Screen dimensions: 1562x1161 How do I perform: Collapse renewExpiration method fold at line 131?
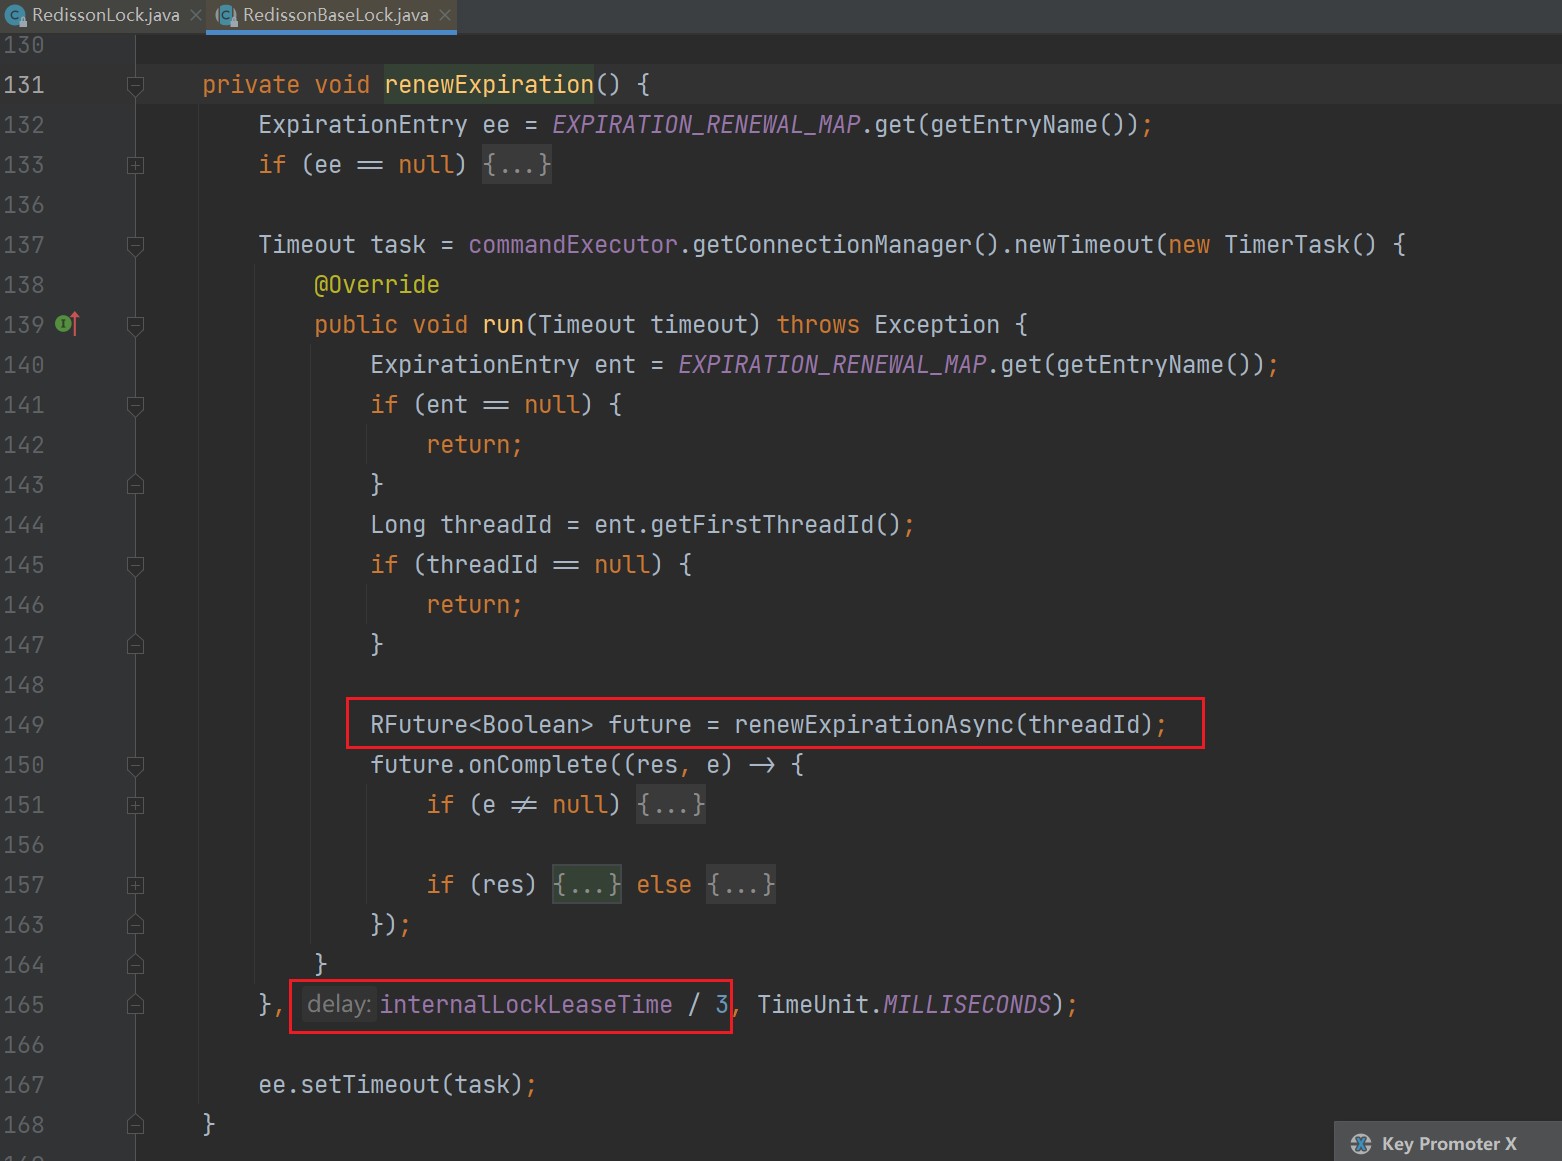pos(136,85)
